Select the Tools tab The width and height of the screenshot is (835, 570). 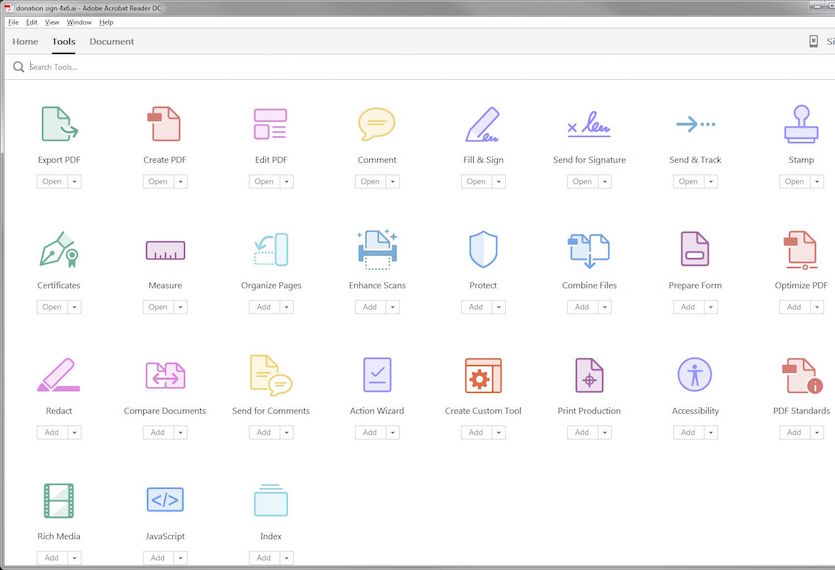[x=63, y=42]
